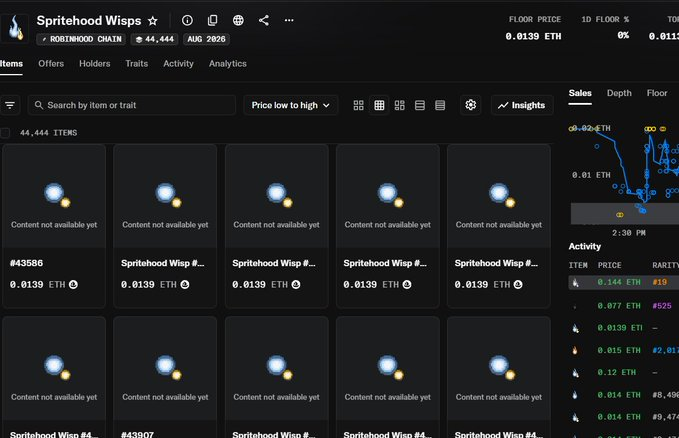Copy collection address icon
This screenshot has width=679, height=438.
click(213, 20)
